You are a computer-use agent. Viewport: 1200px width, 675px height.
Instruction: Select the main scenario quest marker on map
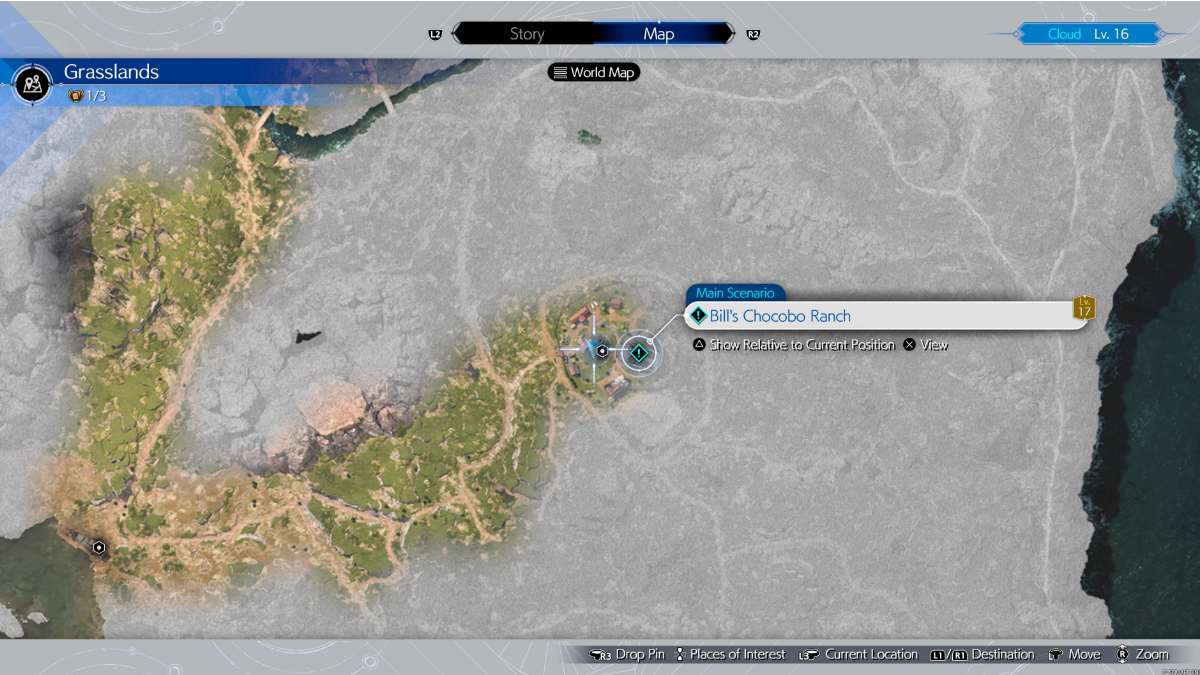pos(638,352)
